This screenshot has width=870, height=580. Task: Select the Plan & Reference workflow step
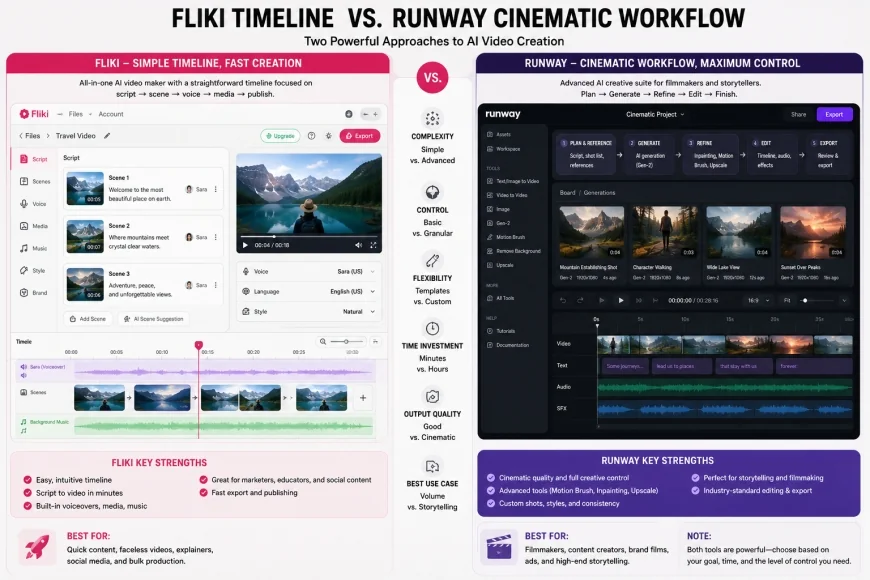point(586,154)
